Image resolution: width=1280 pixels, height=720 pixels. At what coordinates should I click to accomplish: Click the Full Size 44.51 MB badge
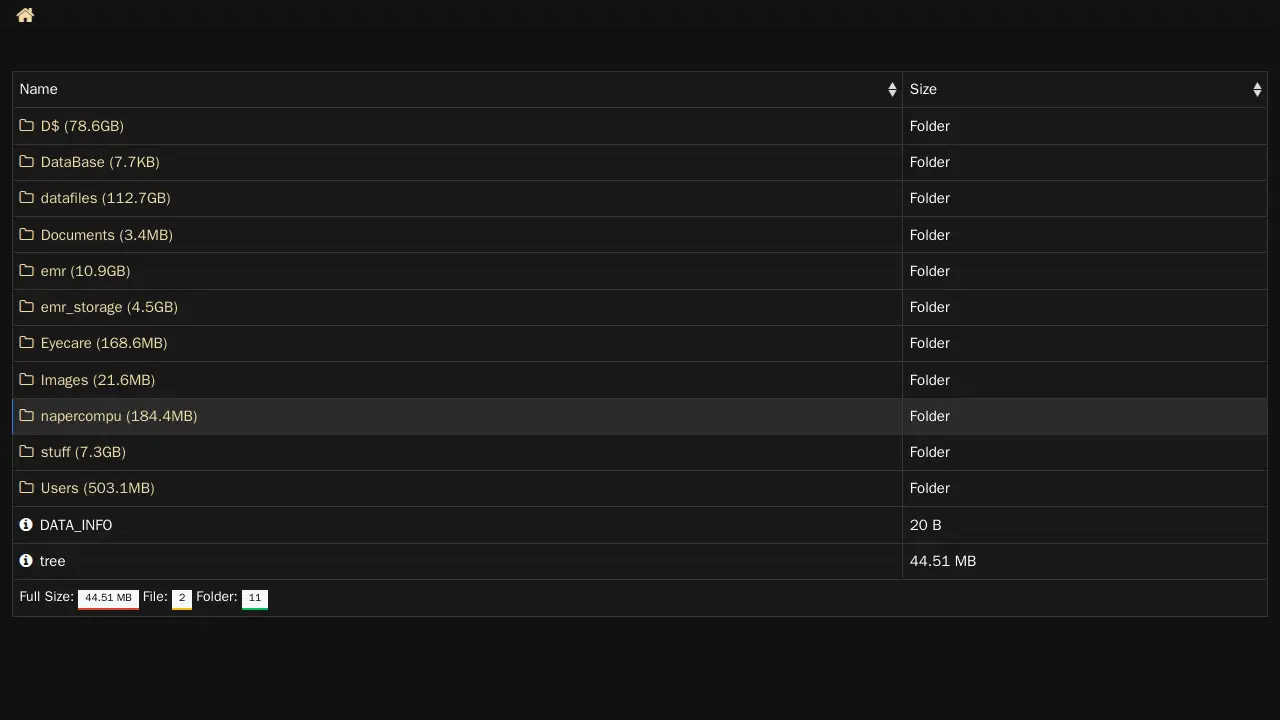(x=108, y=598)
